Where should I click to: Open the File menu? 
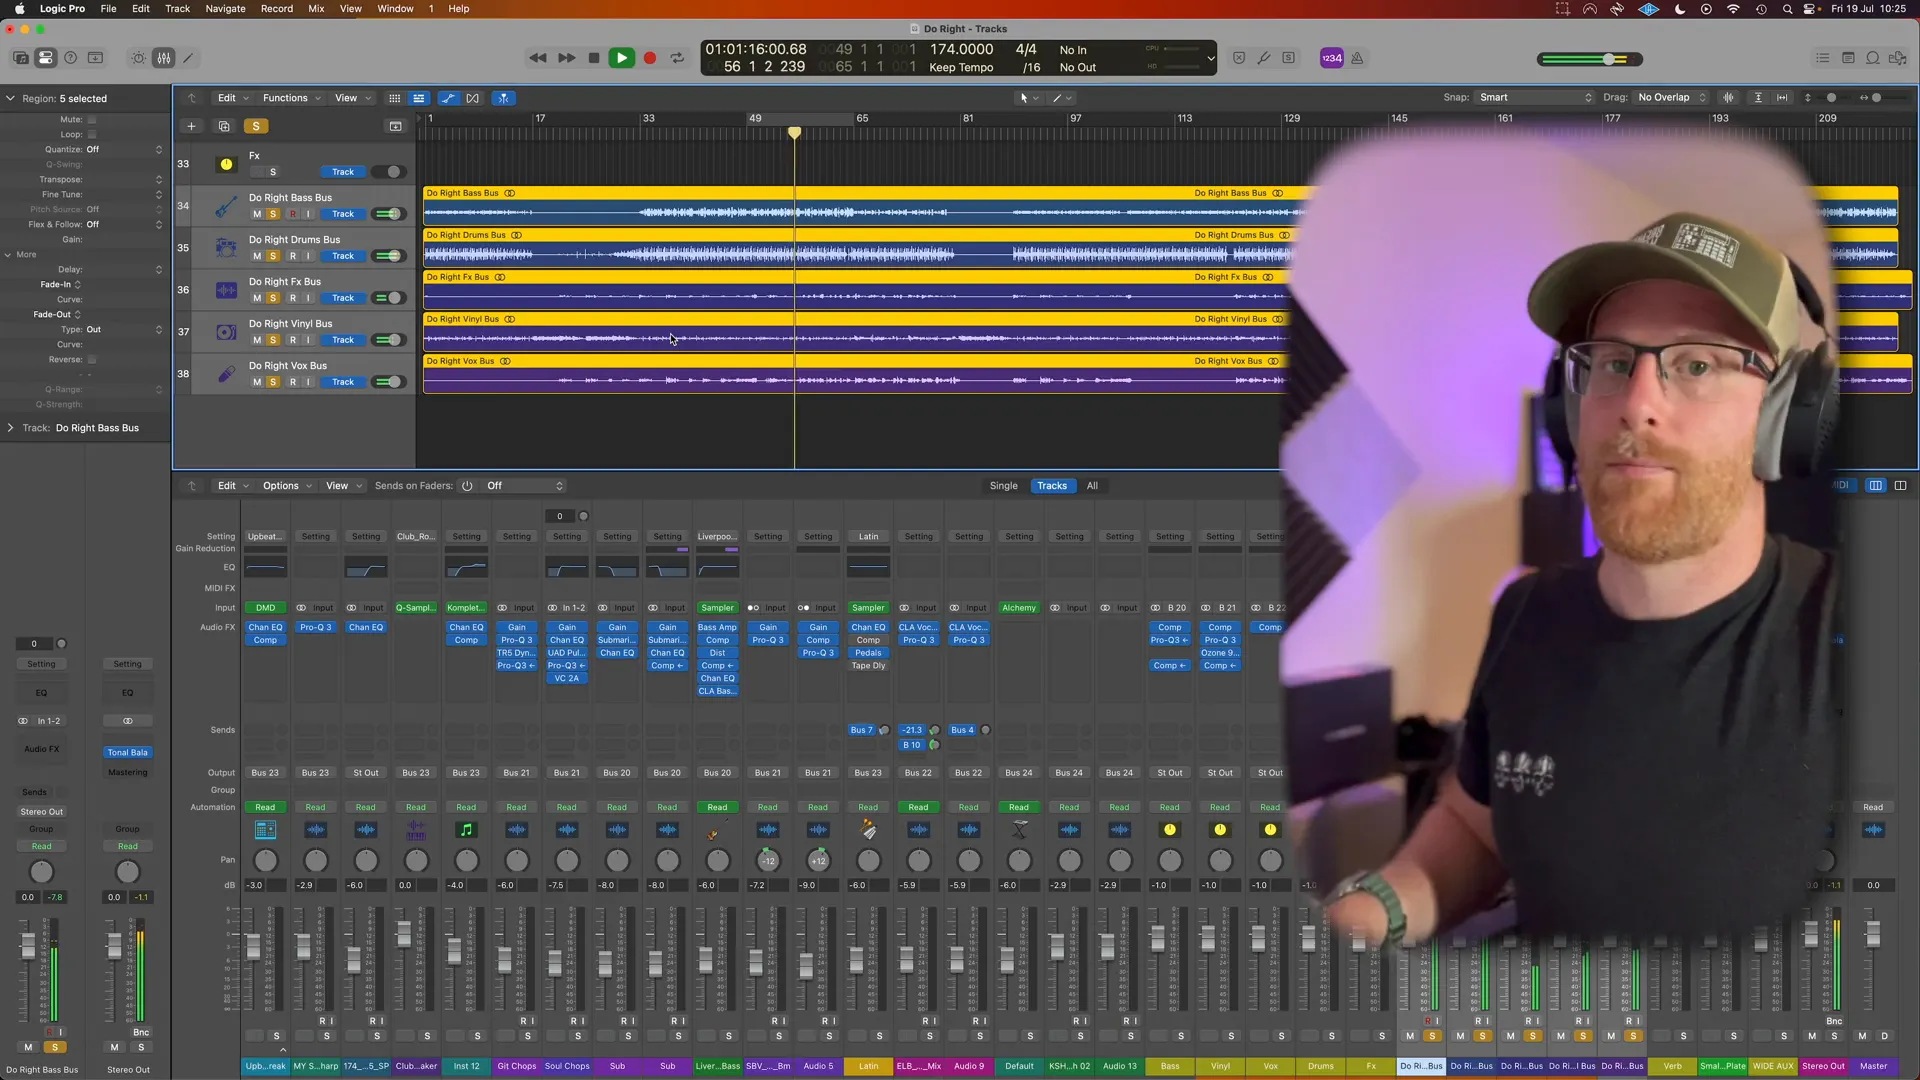click(x=108, y=8)
